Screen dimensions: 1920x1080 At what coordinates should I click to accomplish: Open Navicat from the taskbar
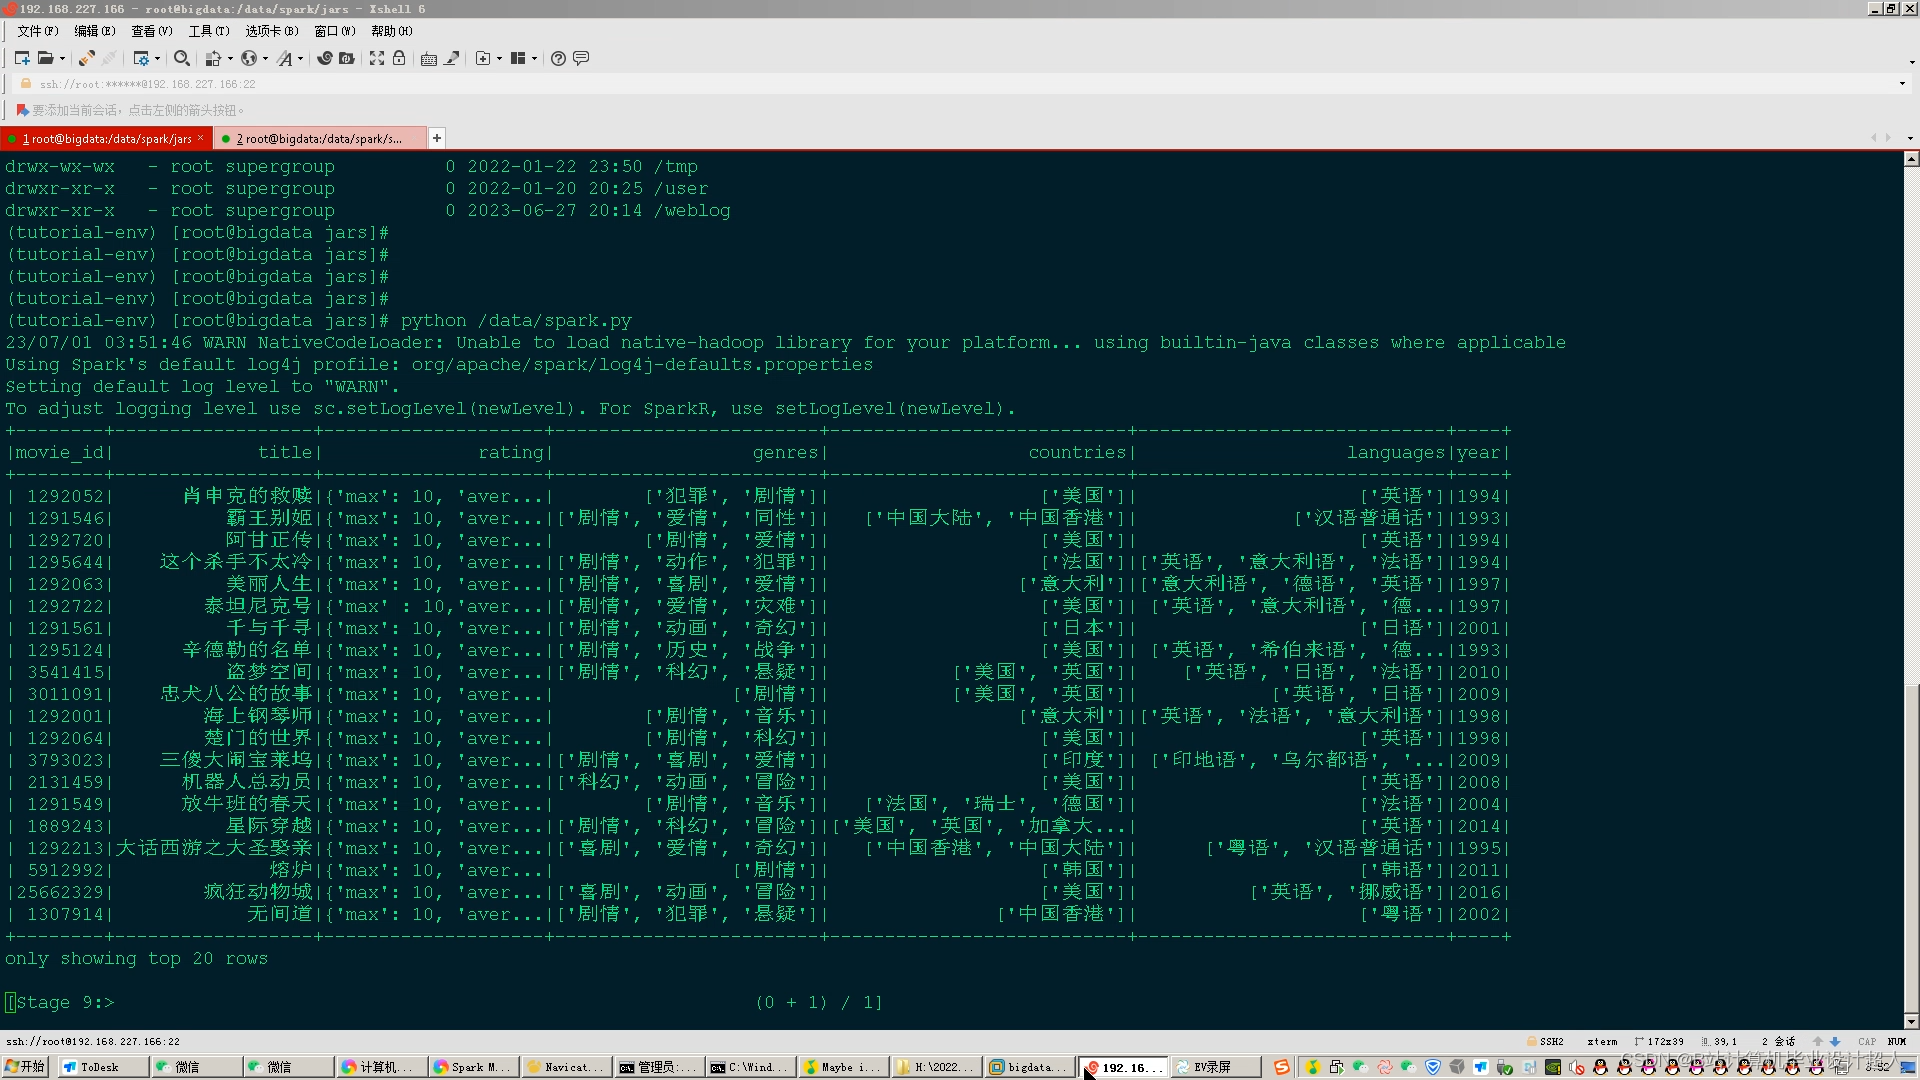click(565, 1067)
